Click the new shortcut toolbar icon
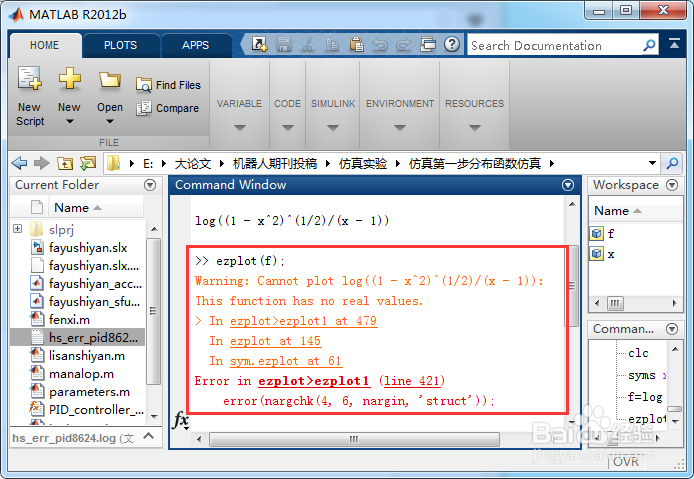Screen dimensions: 694x479 click(x=259, y=44)
